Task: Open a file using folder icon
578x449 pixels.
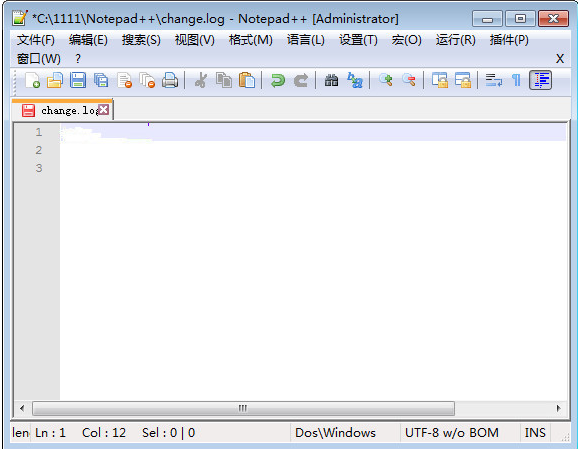Action: point(55,80)
